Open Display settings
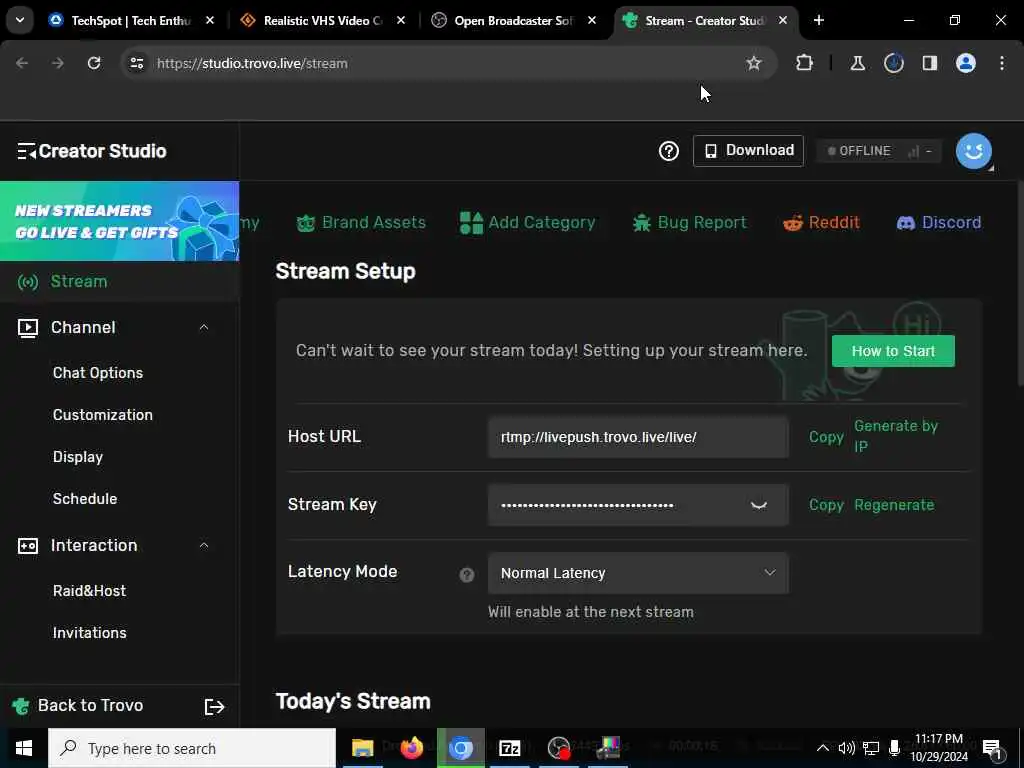 [x=78, y=456]
